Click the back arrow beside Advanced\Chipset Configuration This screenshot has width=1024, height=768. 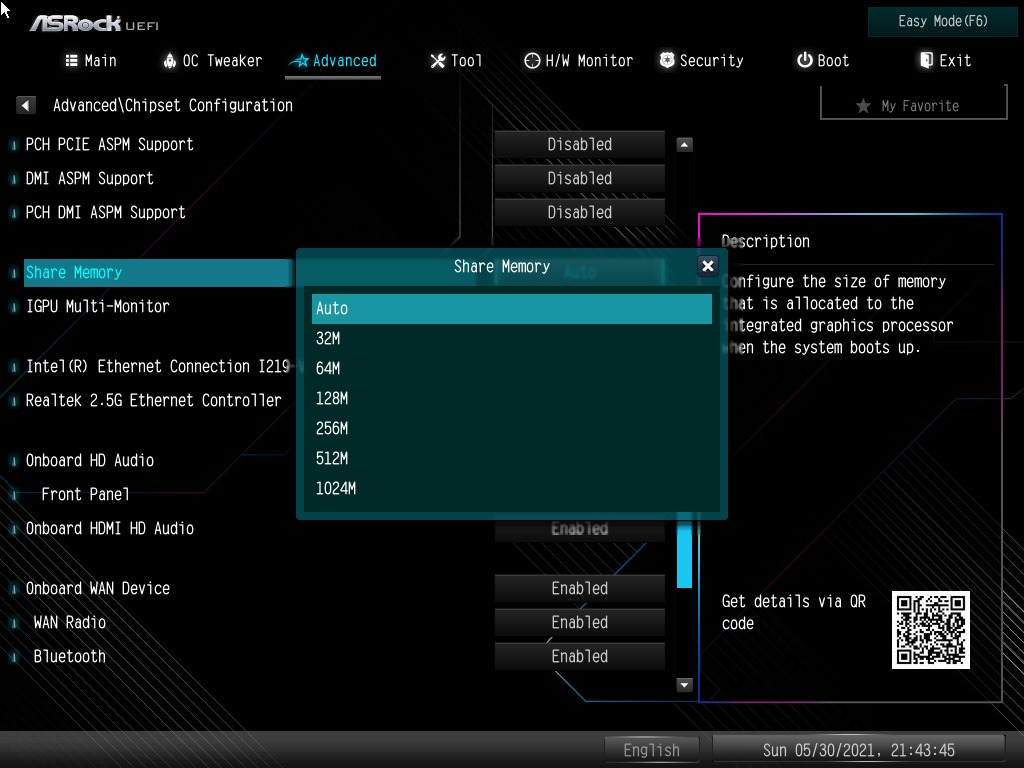[27, 105]
